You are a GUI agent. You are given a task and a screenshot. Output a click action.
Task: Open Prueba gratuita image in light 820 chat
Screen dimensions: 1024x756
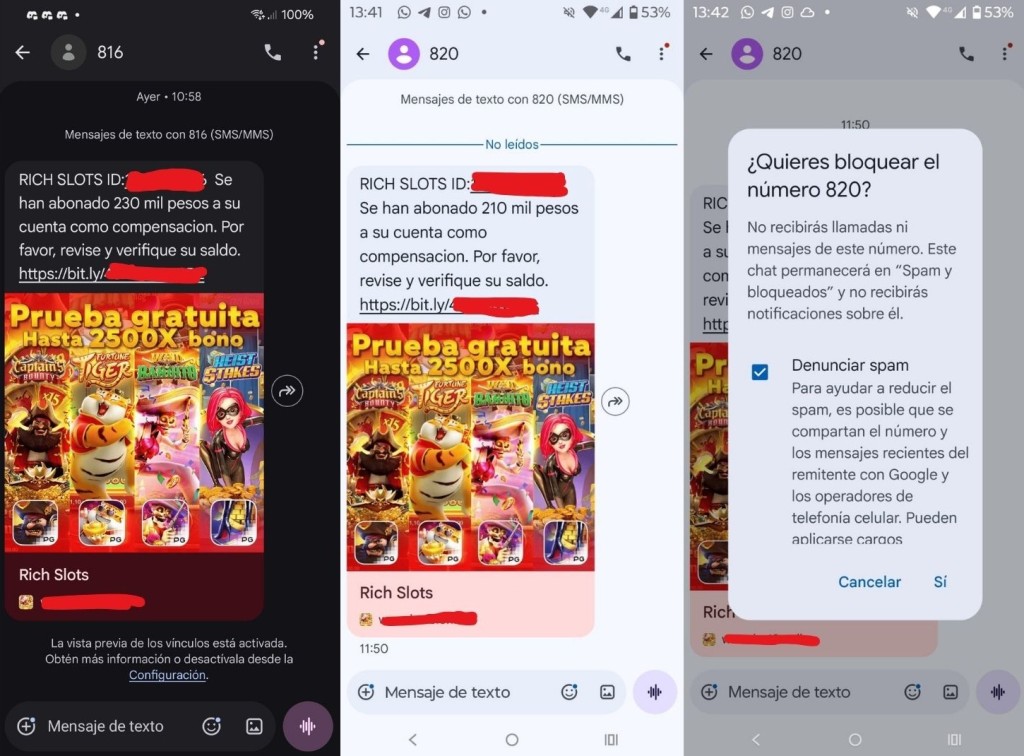pyautogui.click(x=471, y=447)
